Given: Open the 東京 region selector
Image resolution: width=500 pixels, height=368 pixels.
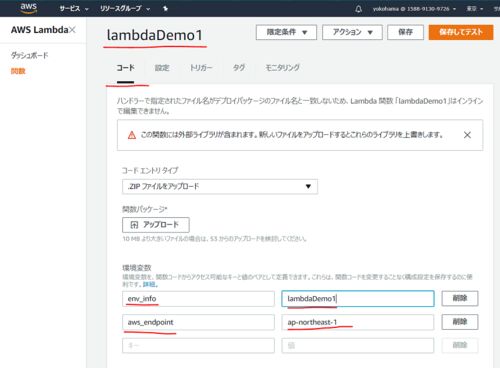Looking at the screenshot, I should (x=475, y=9).
